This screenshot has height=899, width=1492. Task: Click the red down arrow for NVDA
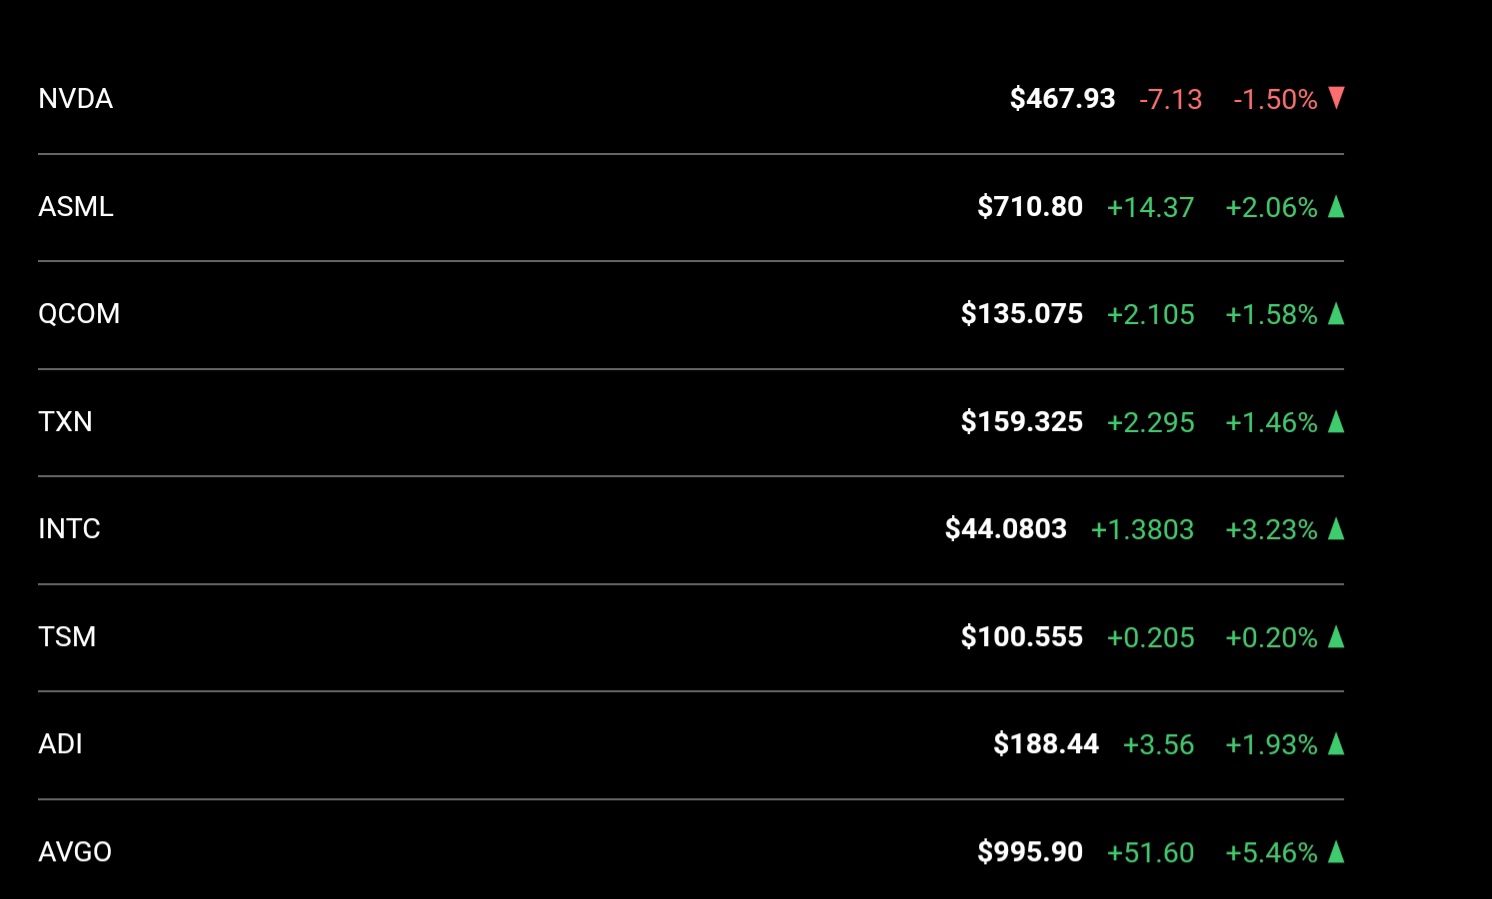1336,98
